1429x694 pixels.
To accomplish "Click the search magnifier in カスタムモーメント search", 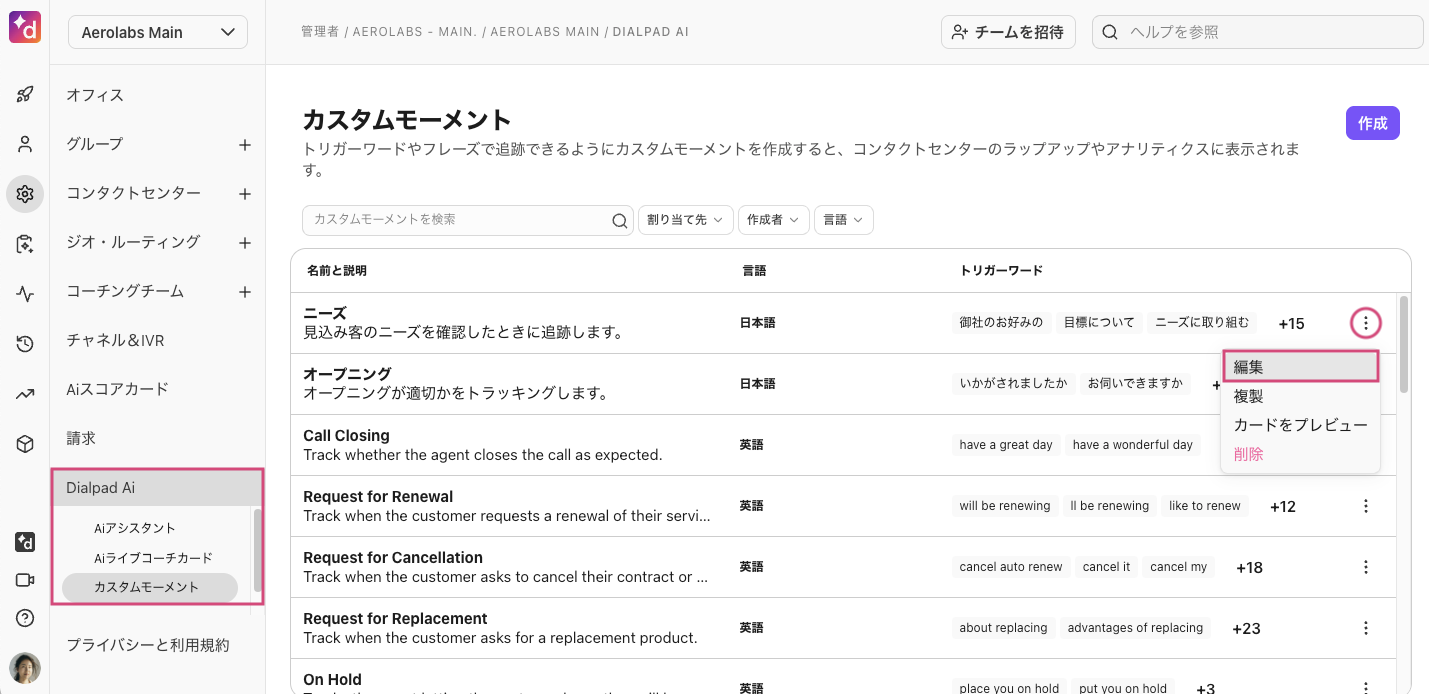I will (x=620, y=221).
